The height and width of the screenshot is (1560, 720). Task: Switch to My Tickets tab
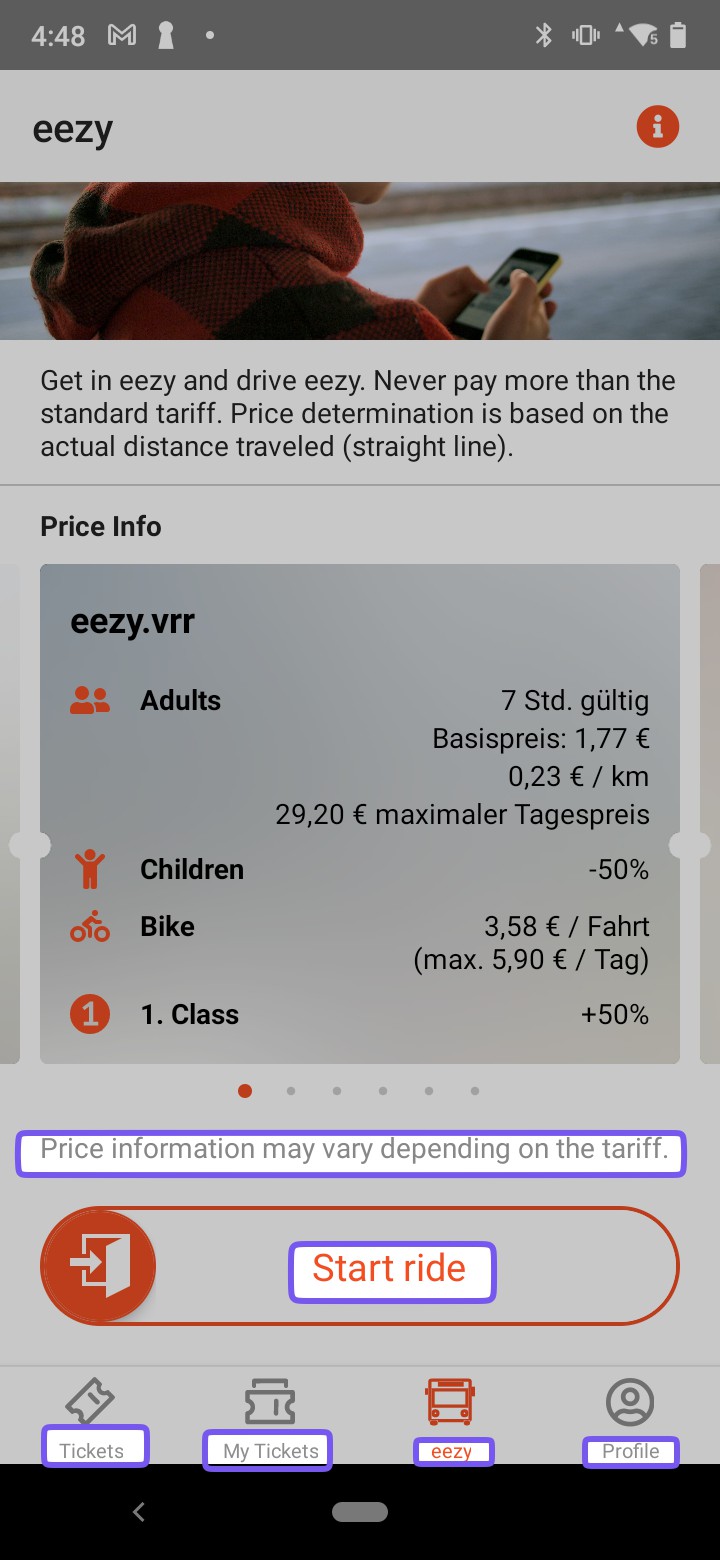tap(270, 1416)
